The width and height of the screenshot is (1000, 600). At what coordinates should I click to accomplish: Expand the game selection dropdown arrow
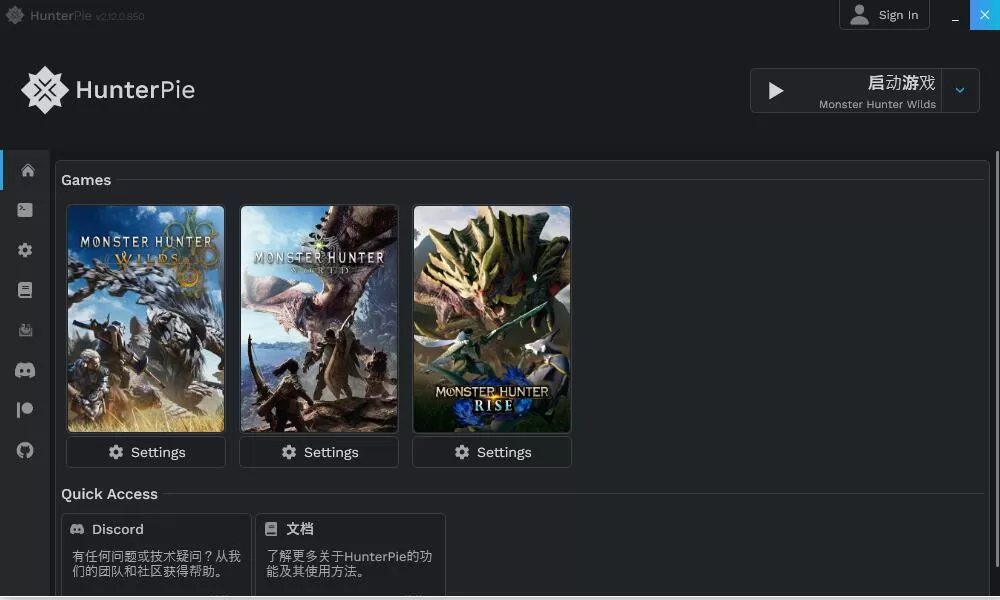960,91
